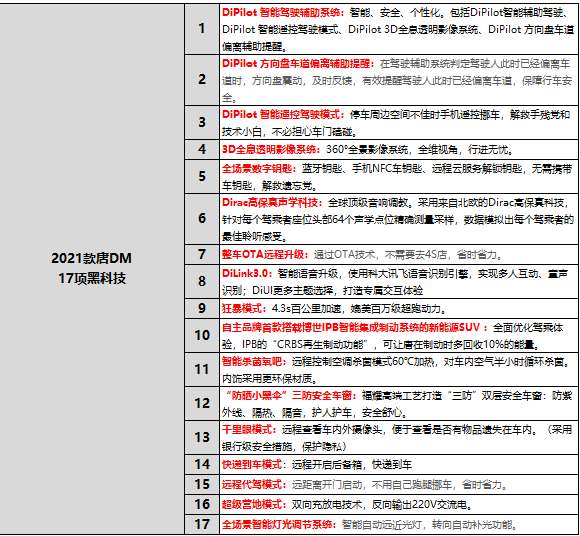Select row number 8 cell
Screen dimensions: 580x536
pos(202,281)
